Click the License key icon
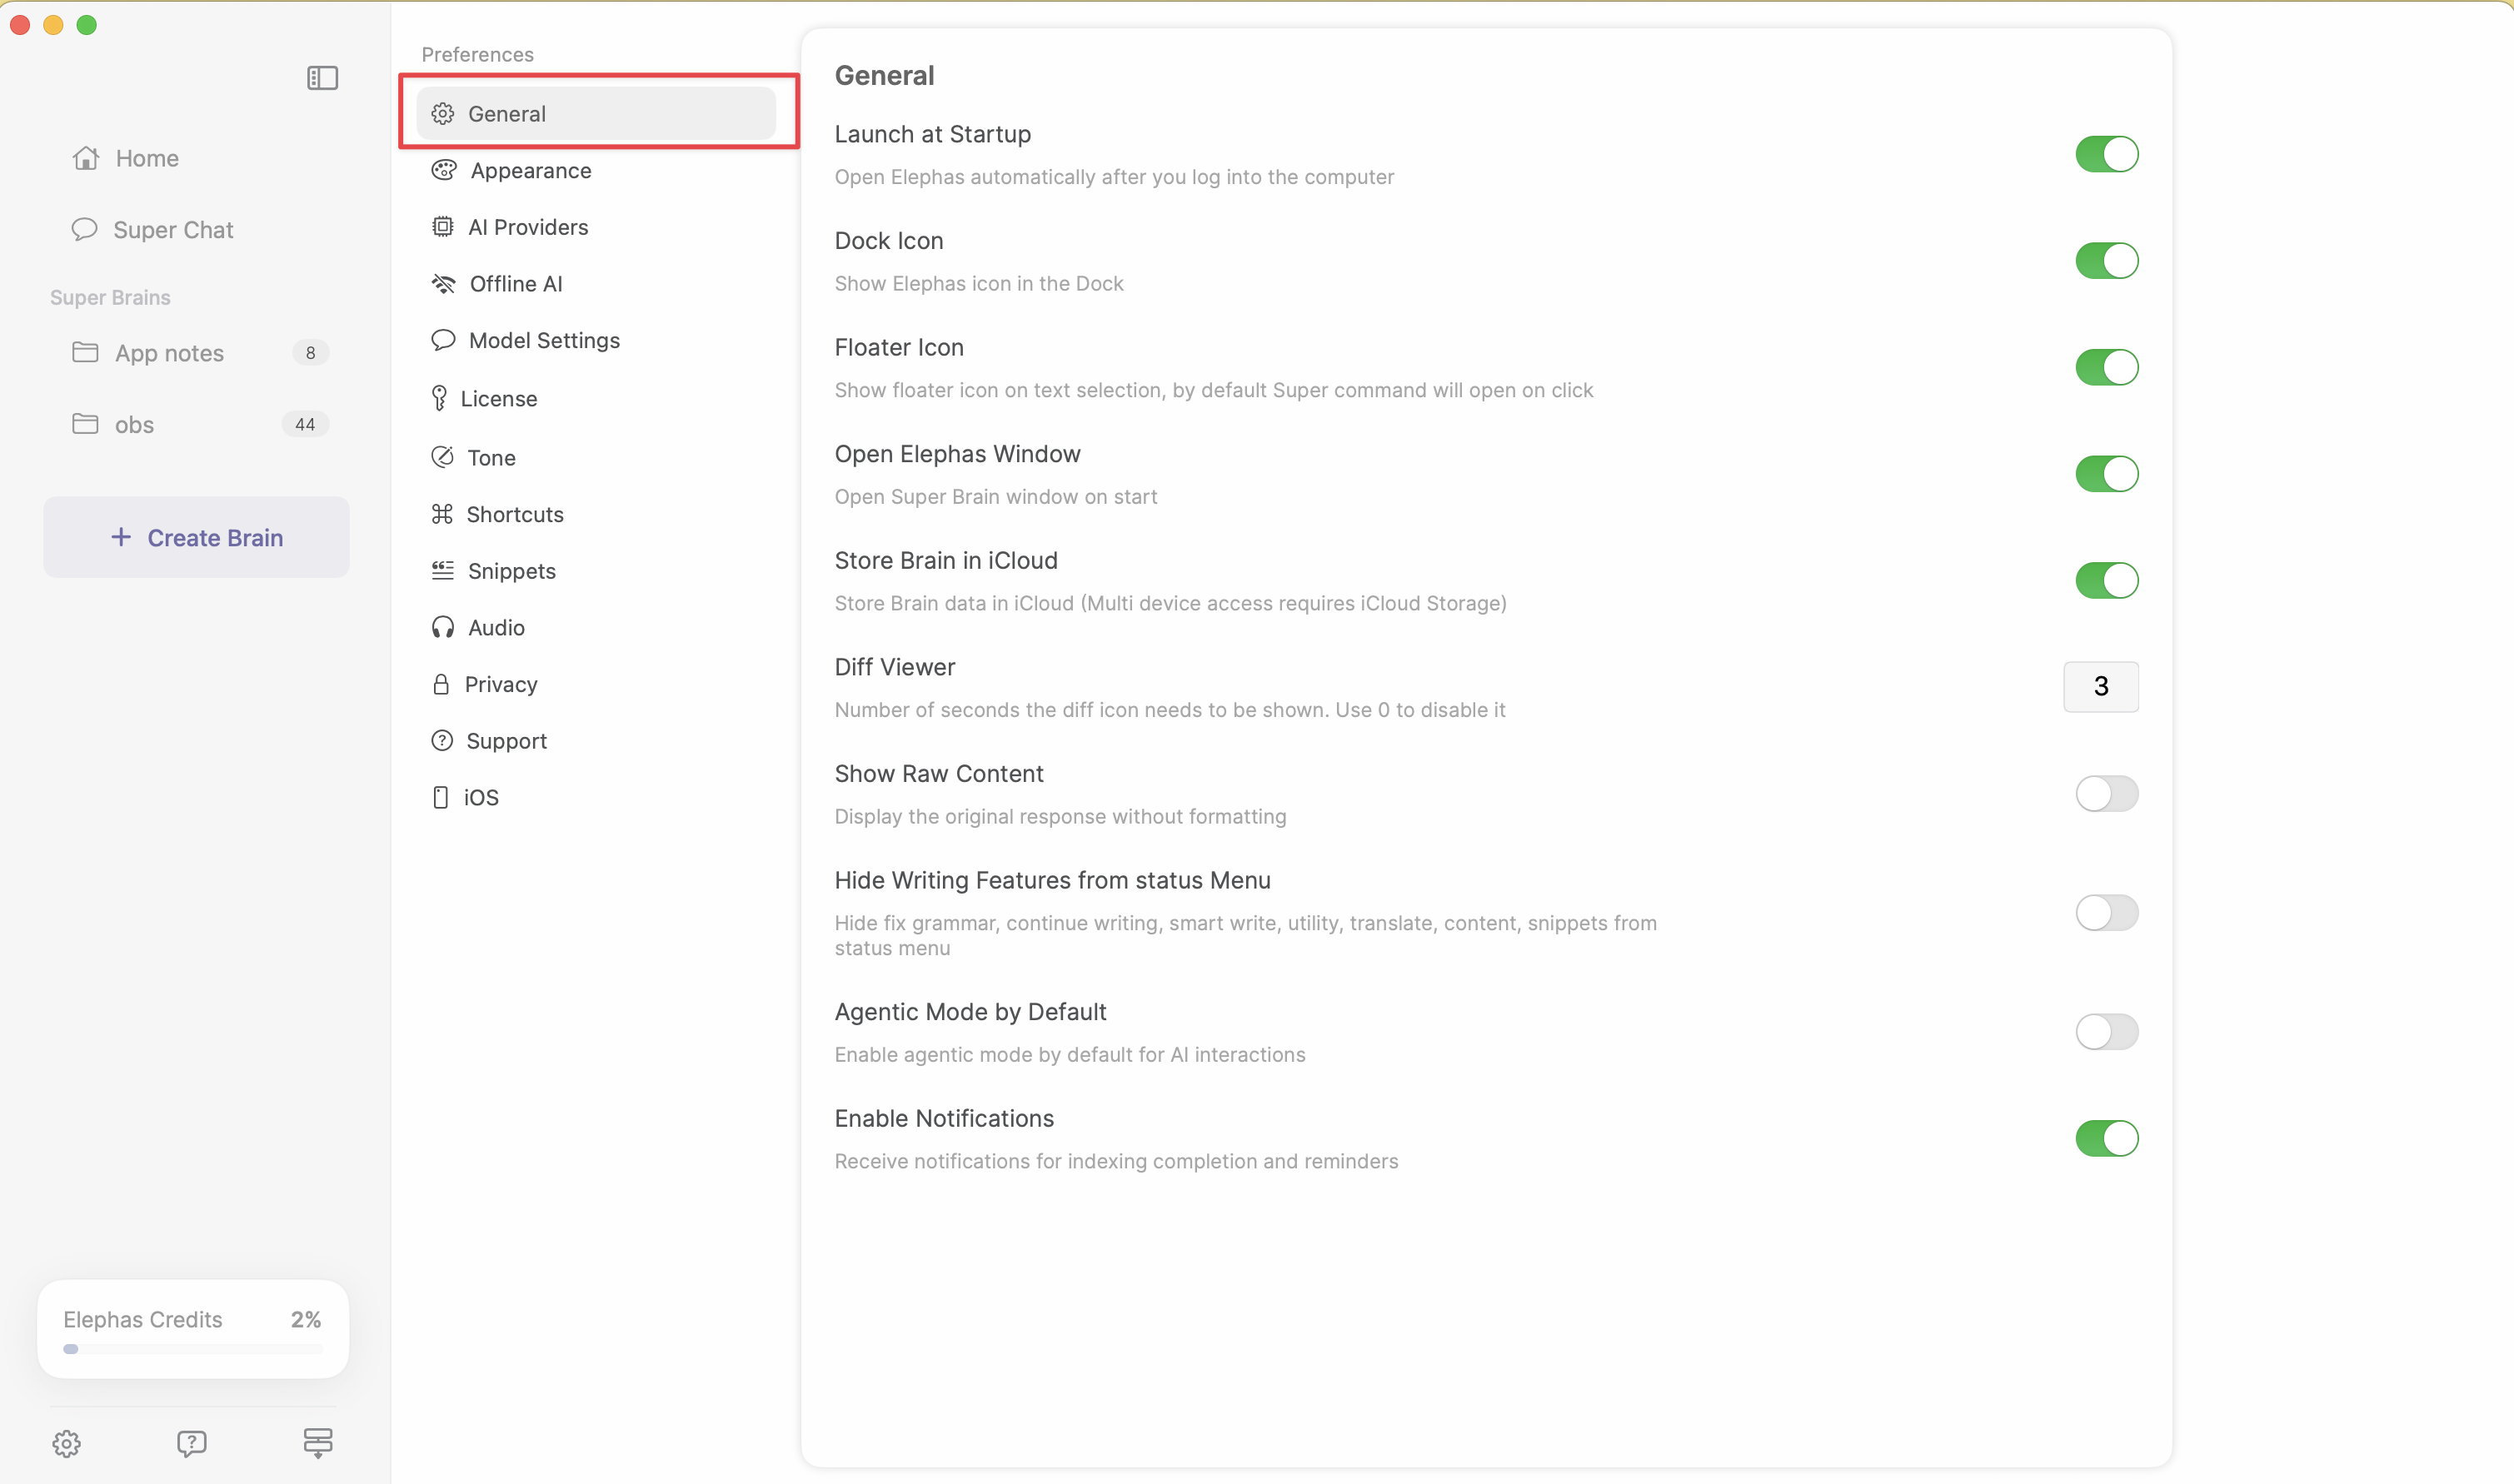Image resolution: width=2514 pixels, height=1484 pixels. click(439, 398)
